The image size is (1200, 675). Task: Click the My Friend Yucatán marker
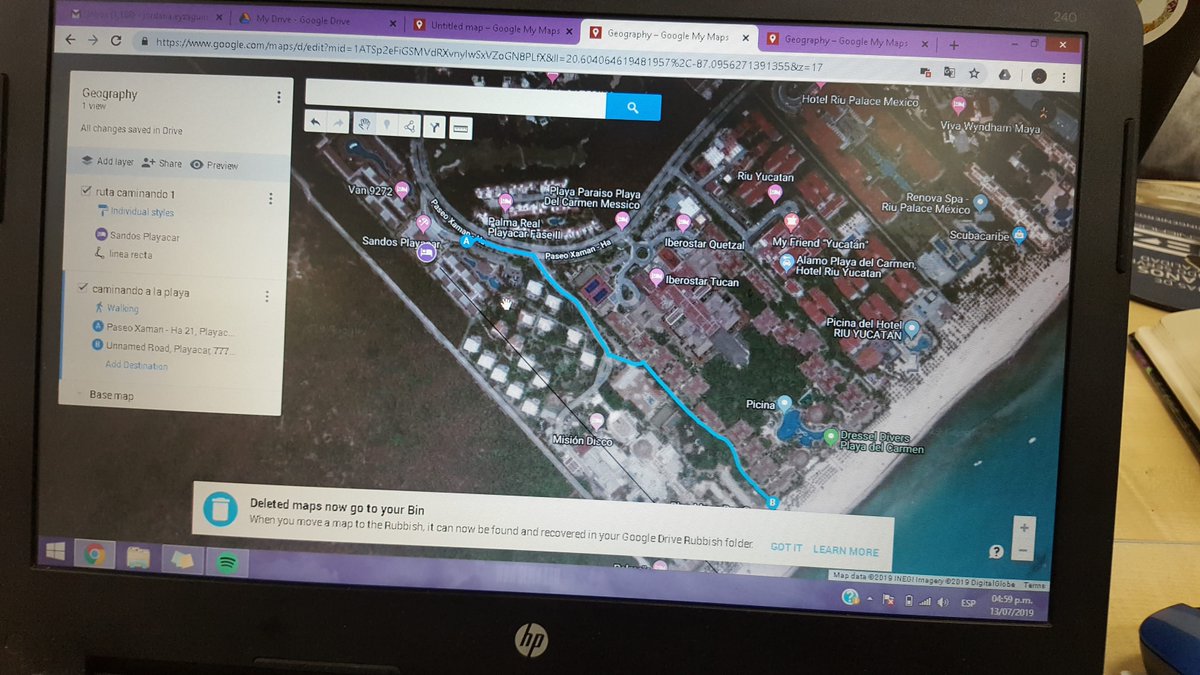pos(791,220)
